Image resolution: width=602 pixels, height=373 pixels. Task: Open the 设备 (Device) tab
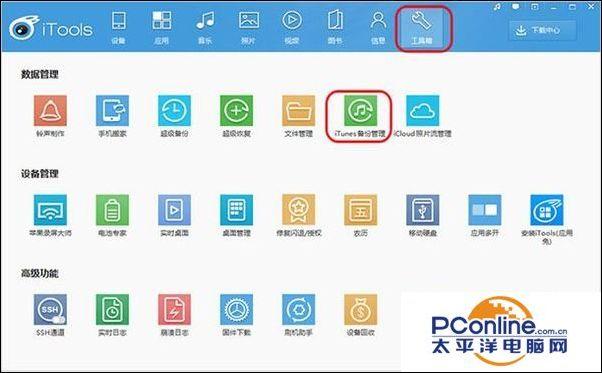click(x=118, y=27)
